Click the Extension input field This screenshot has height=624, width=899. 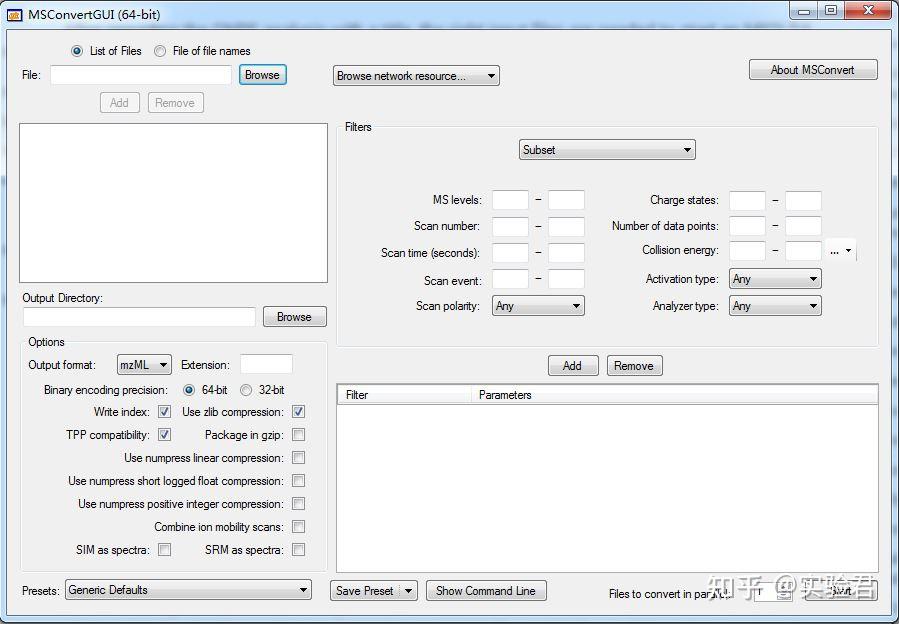[267, 364]
